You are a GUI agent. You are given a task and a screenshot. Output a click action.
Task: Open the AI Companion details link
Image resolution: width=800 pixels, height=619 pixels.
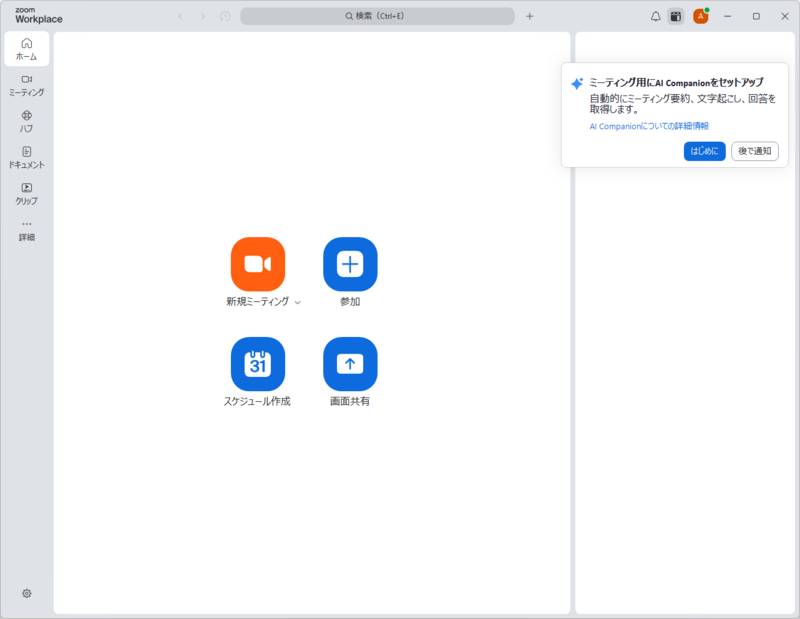click(x=648, y=126)
